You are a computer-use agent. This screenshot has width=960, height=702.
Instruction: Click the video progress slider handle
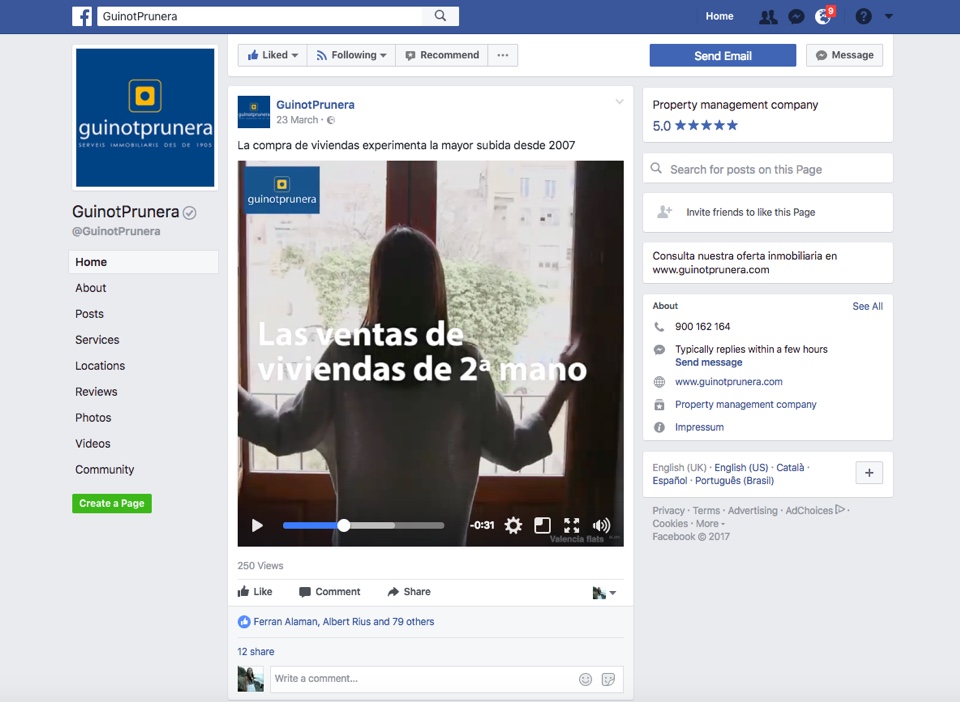coord(344,525)
